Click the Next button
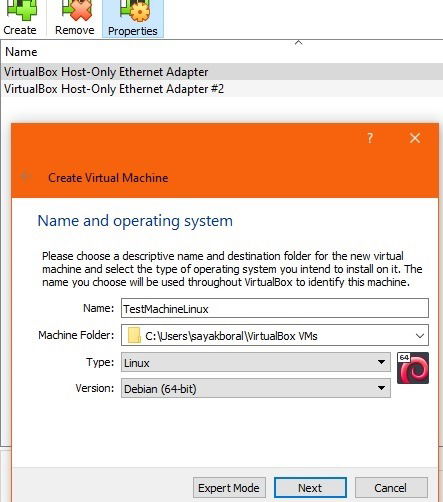Image resolution: width=443 pixels, height=502 pixels. [x=310, y=488]
